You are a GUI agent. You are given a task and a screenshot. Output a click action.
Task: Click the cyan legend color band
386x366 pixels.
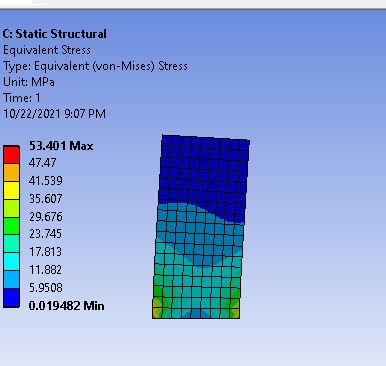coord(11,262)
